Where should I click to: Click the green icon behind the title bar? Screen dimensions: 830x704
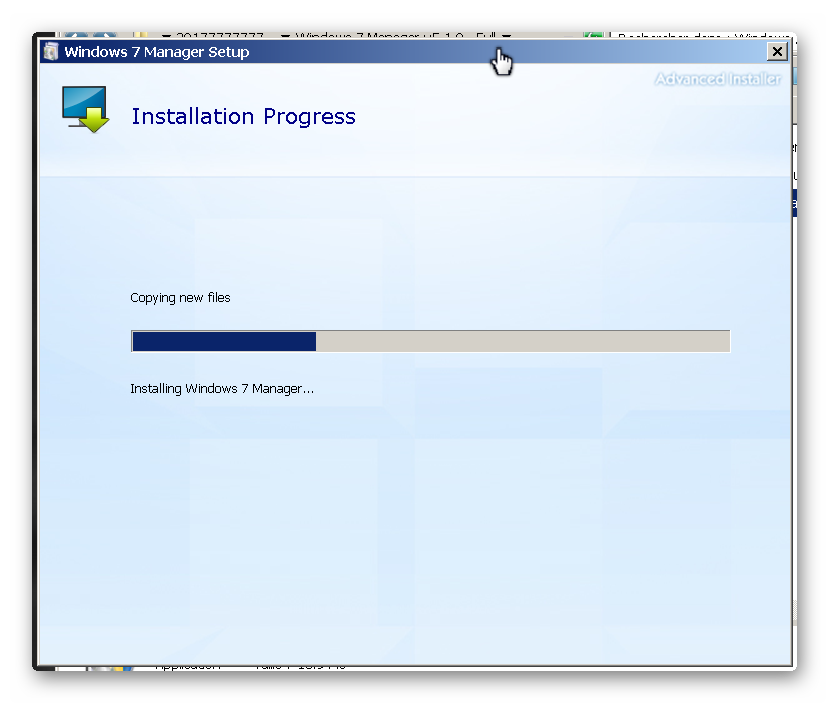(x=593, y=37)
